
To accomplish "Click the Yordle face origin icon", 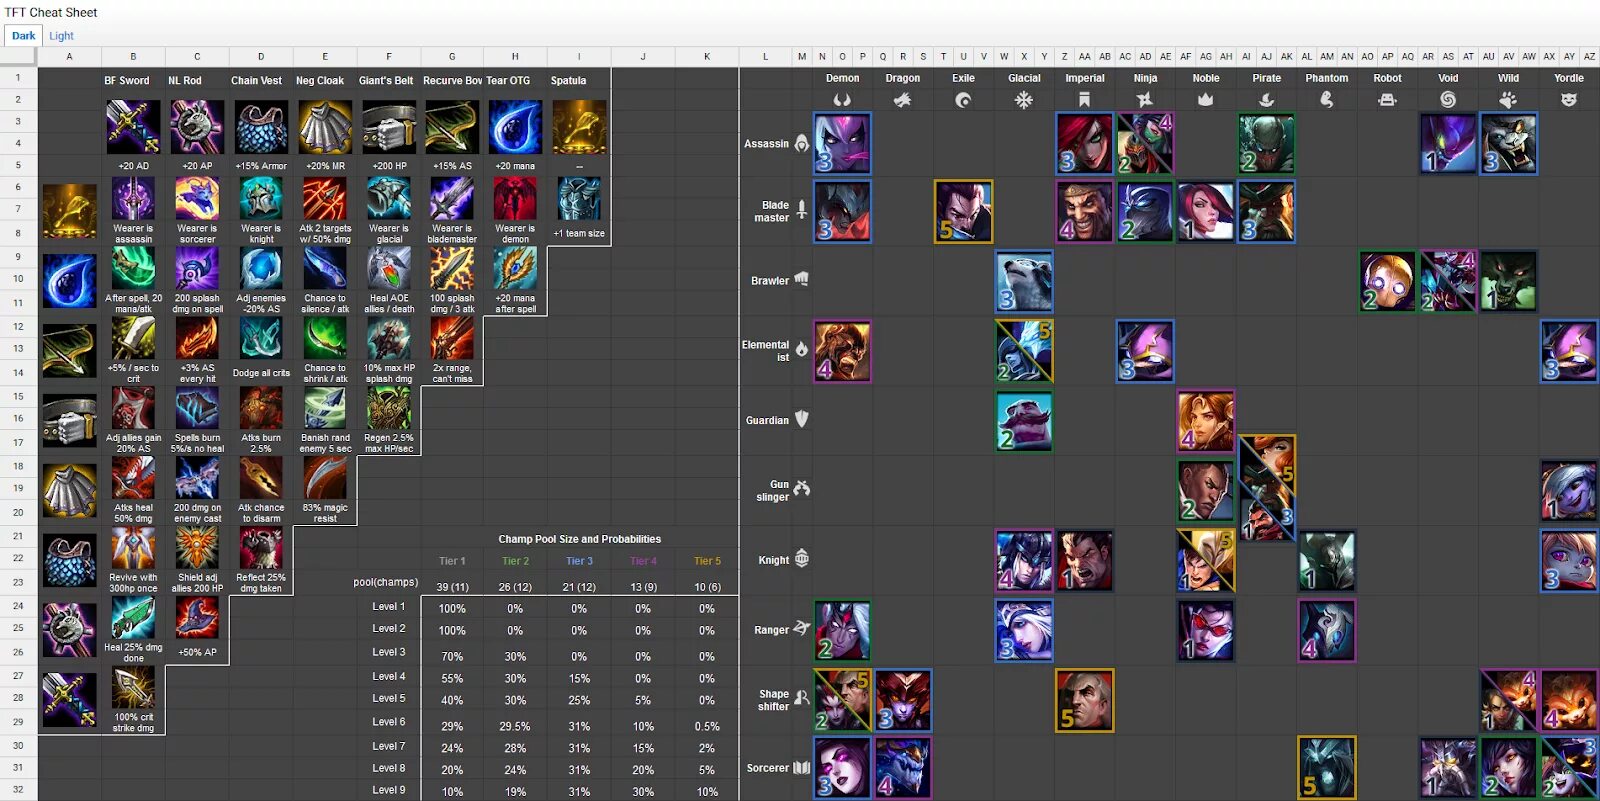I will (x=1569, y=100).
